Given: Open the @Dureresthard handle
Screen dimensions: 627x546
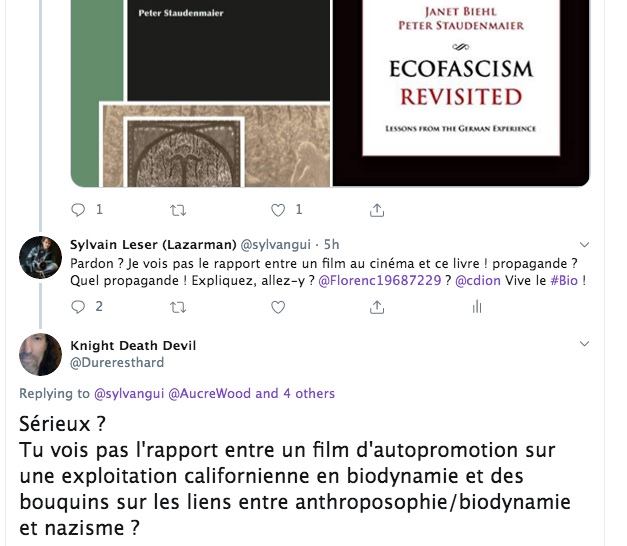Looking at the screenshot, I should (x=117, y=362).
